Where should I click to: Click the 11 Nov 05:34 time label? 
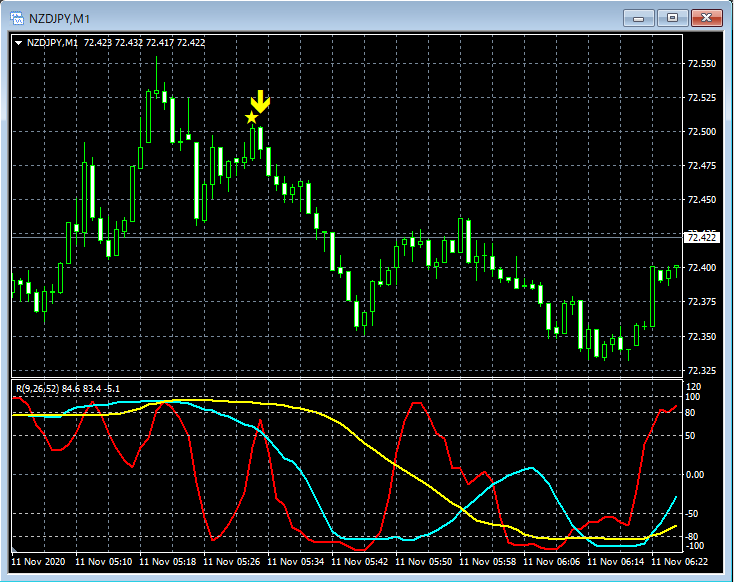point(295,561)
